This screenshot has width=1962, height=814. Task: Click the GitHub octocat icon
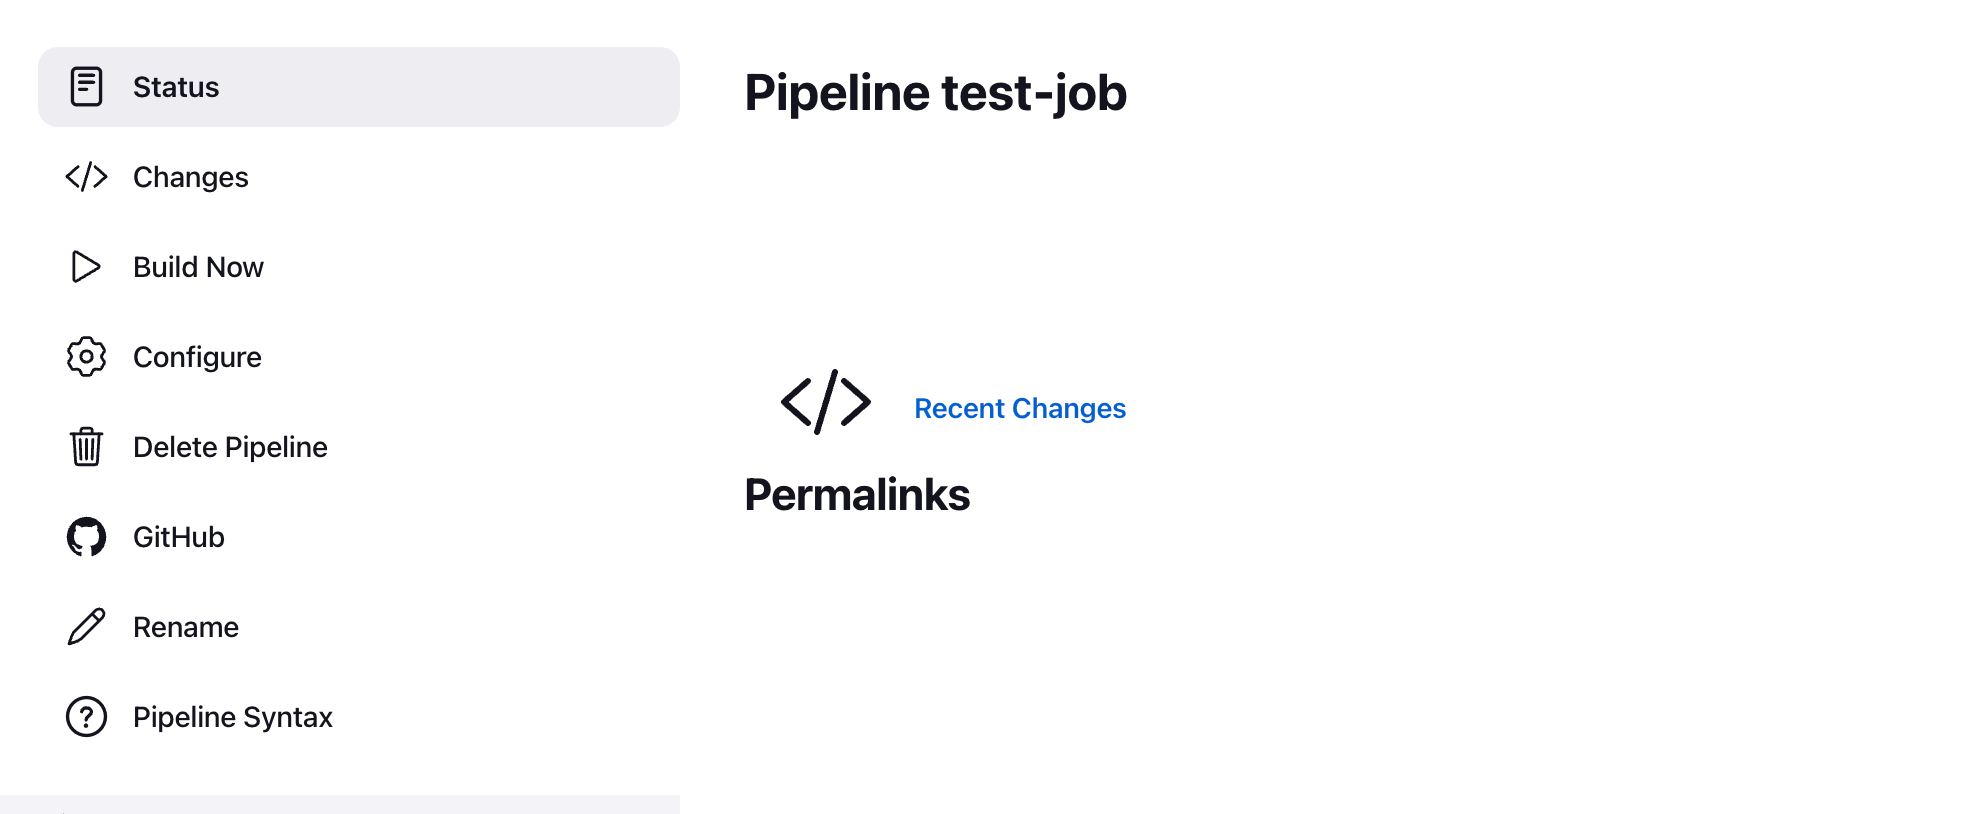(86, 537)
